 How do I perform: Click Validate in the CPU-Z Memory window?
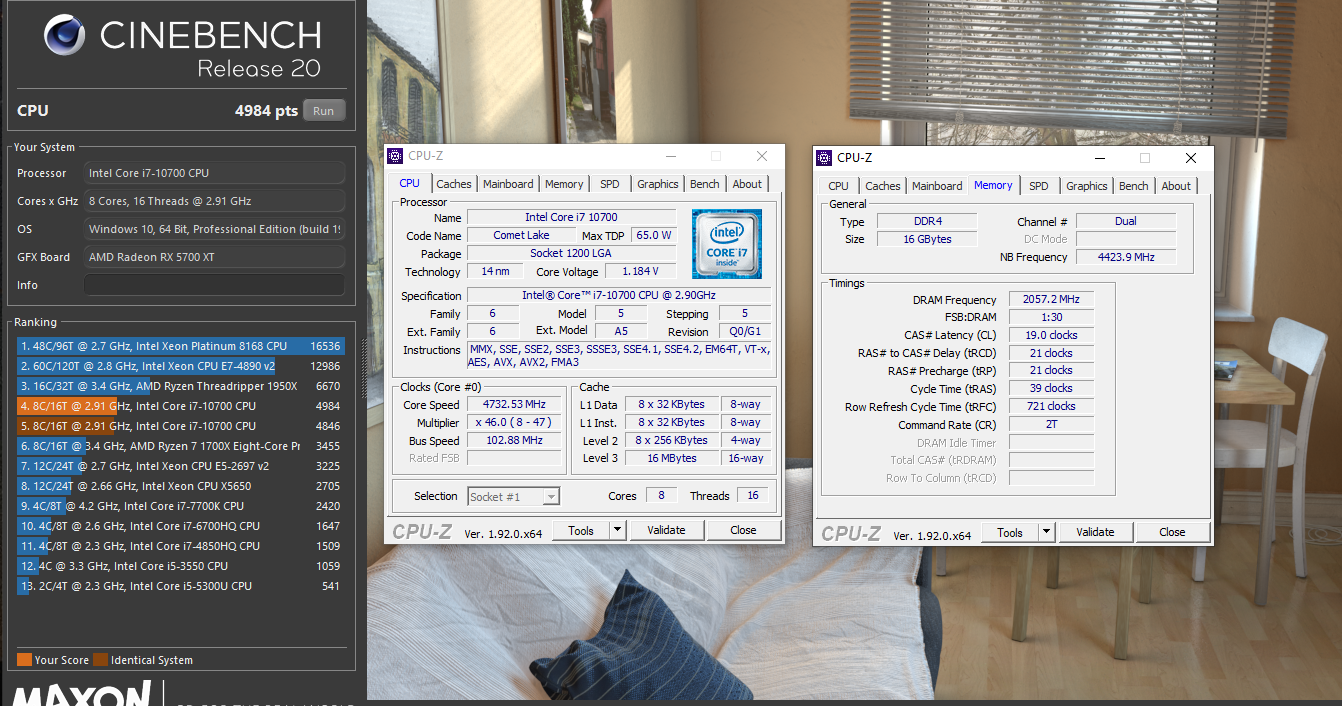click(1095, 532)
